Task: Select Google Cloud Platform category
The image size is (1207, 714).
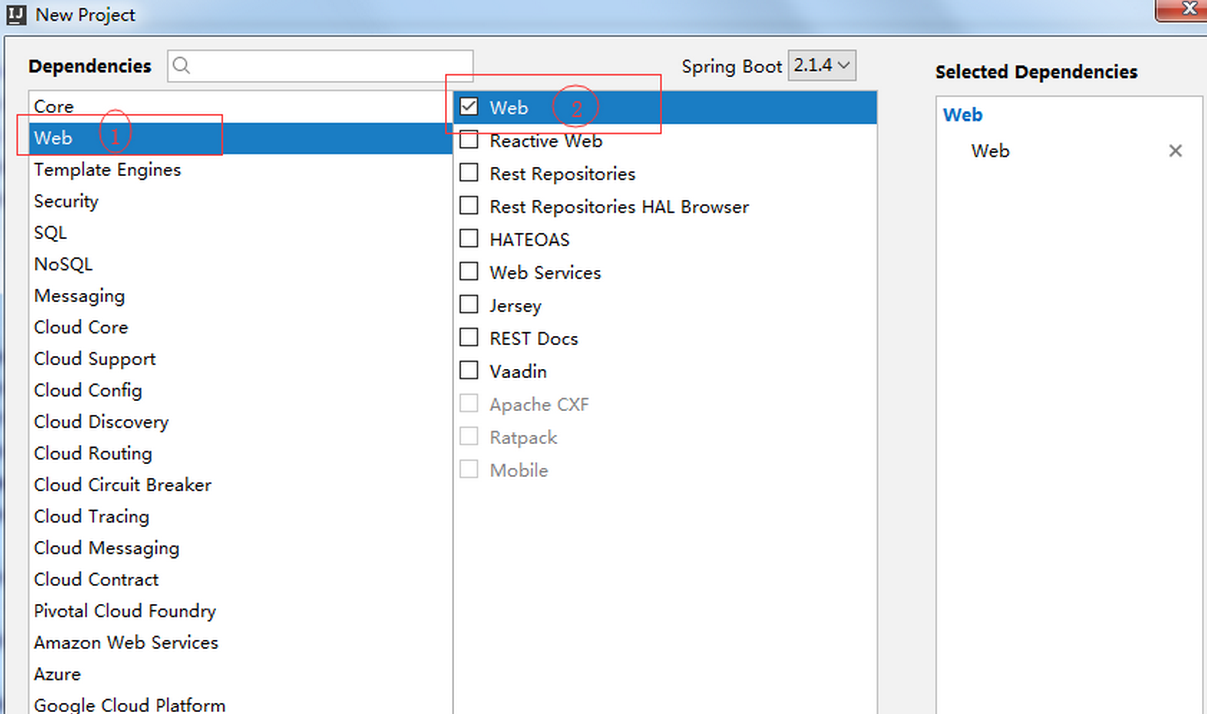Action: [x=240, y=703]
